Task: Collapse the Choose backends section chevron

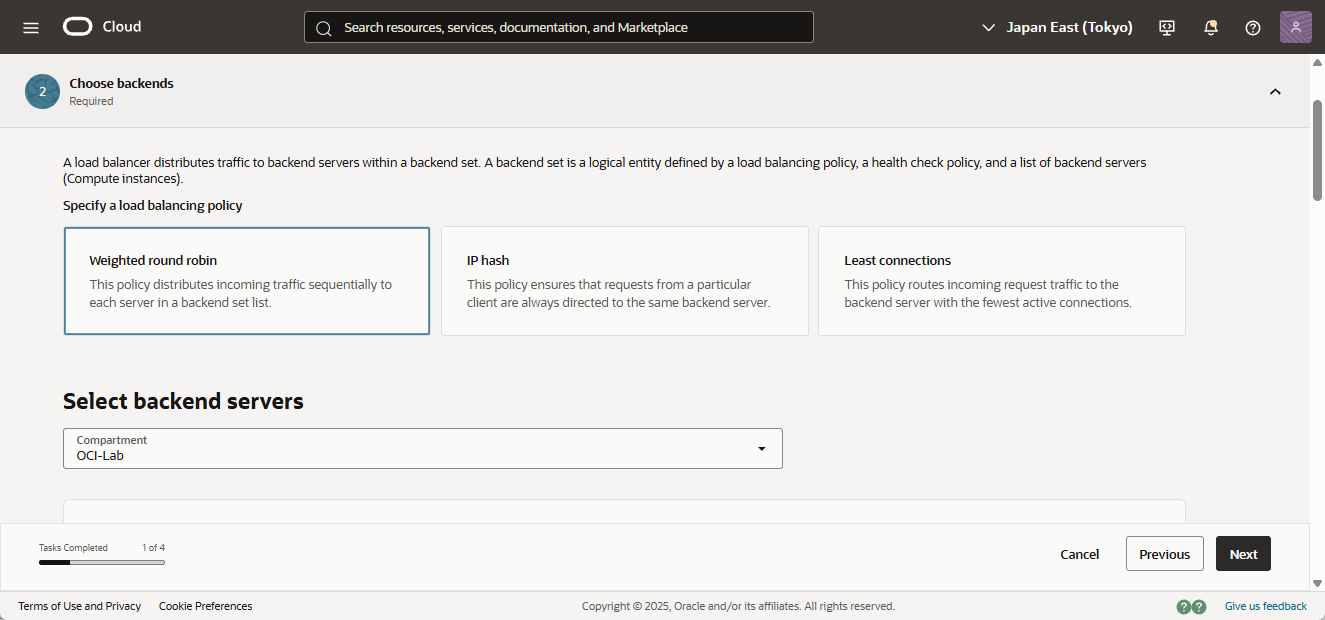Action: click(1275, 91)
